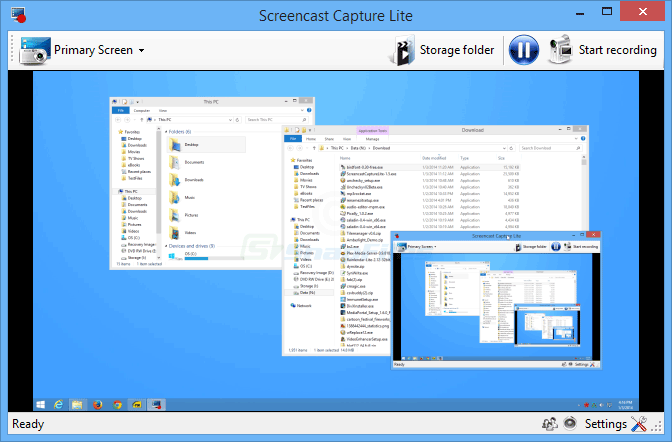Click the Ready status text

coord(28,424)
